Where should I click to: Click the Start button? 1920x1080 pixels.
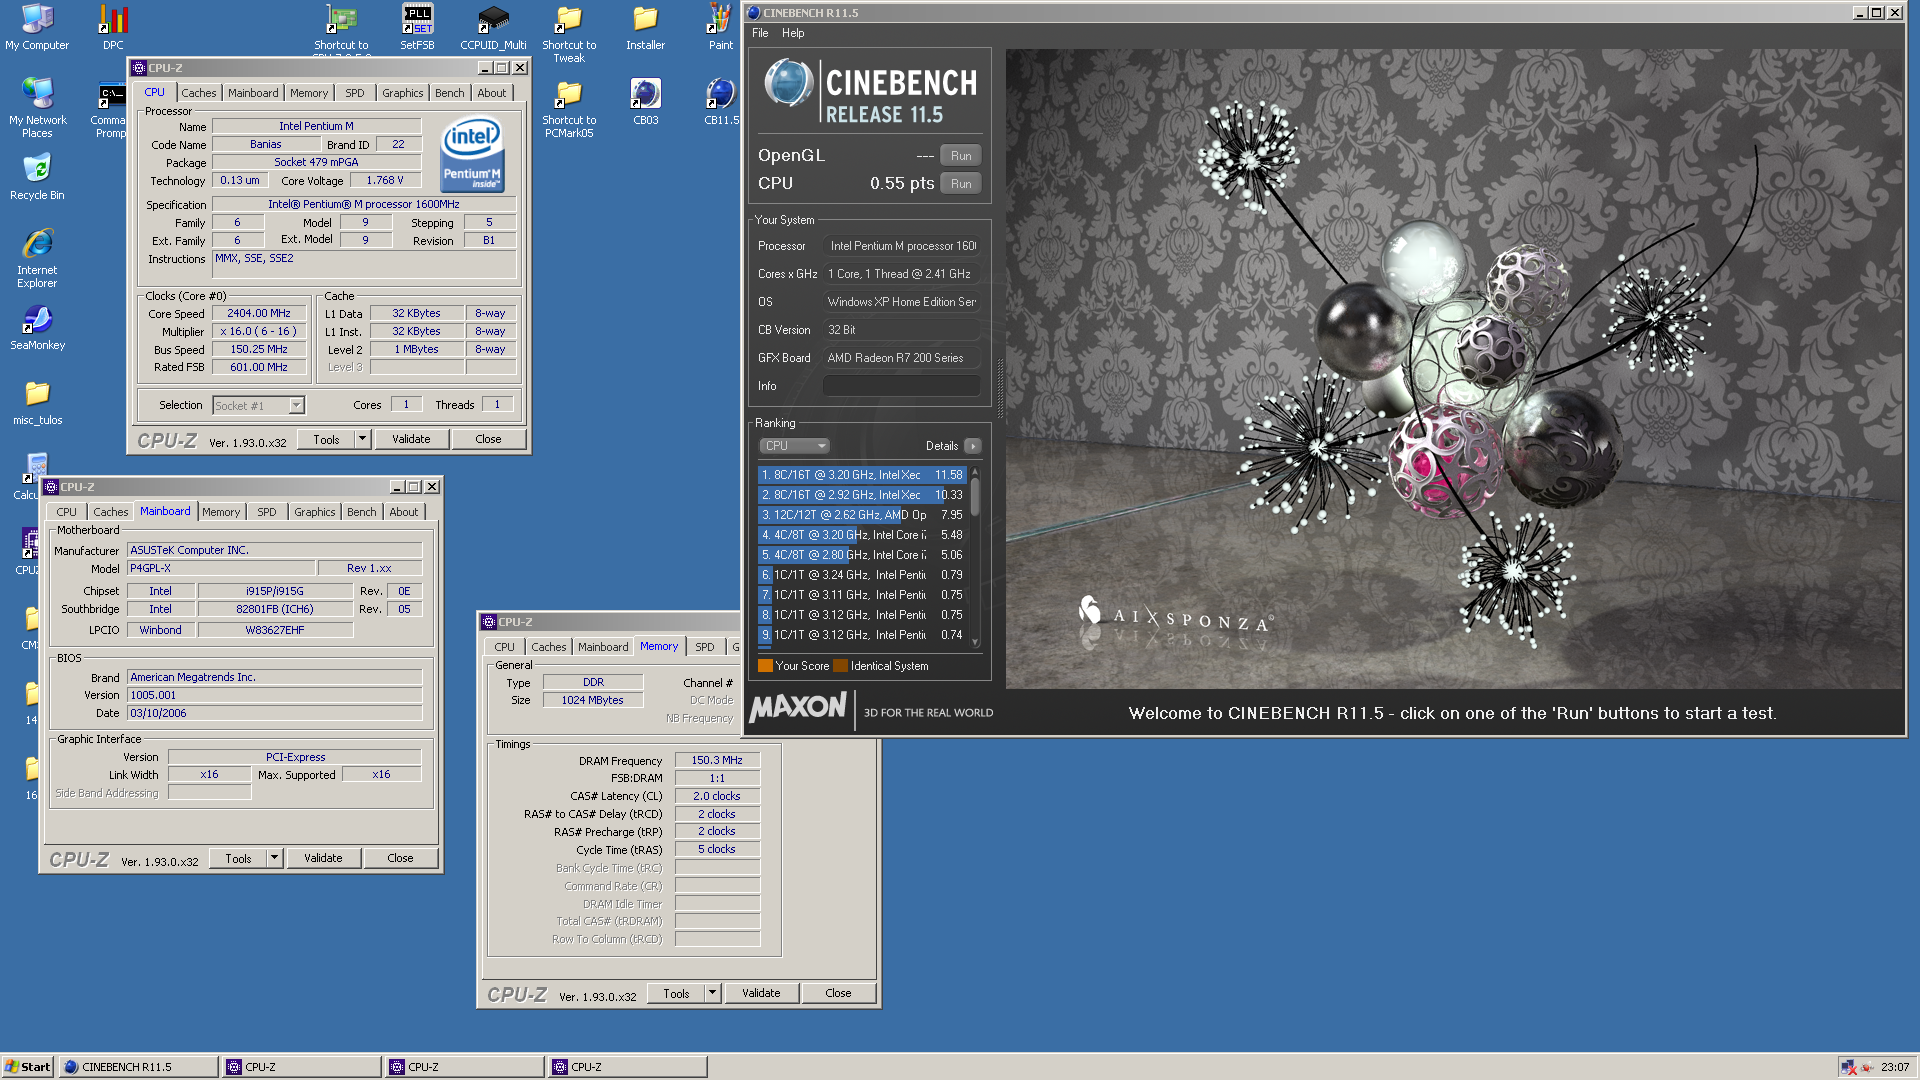(x=27, y=1067)
